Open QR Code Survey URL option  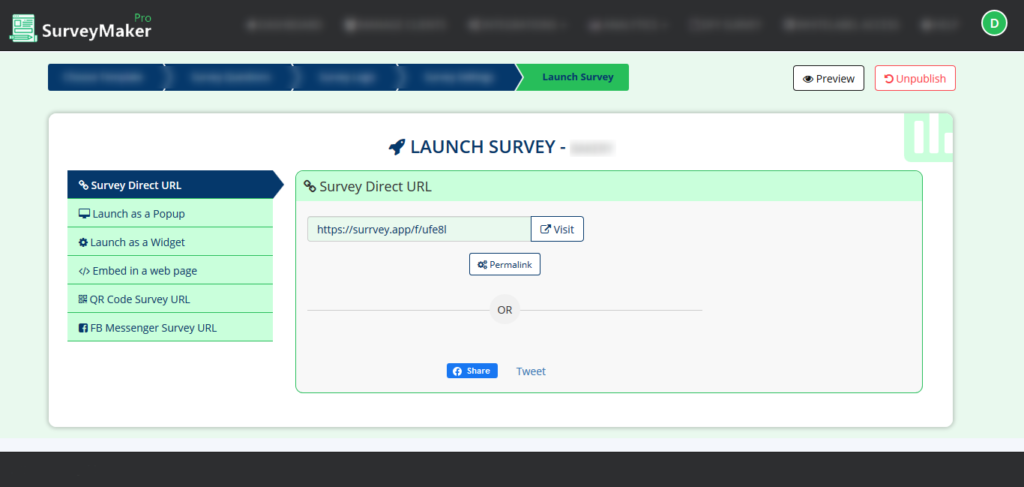coord(170,299)
